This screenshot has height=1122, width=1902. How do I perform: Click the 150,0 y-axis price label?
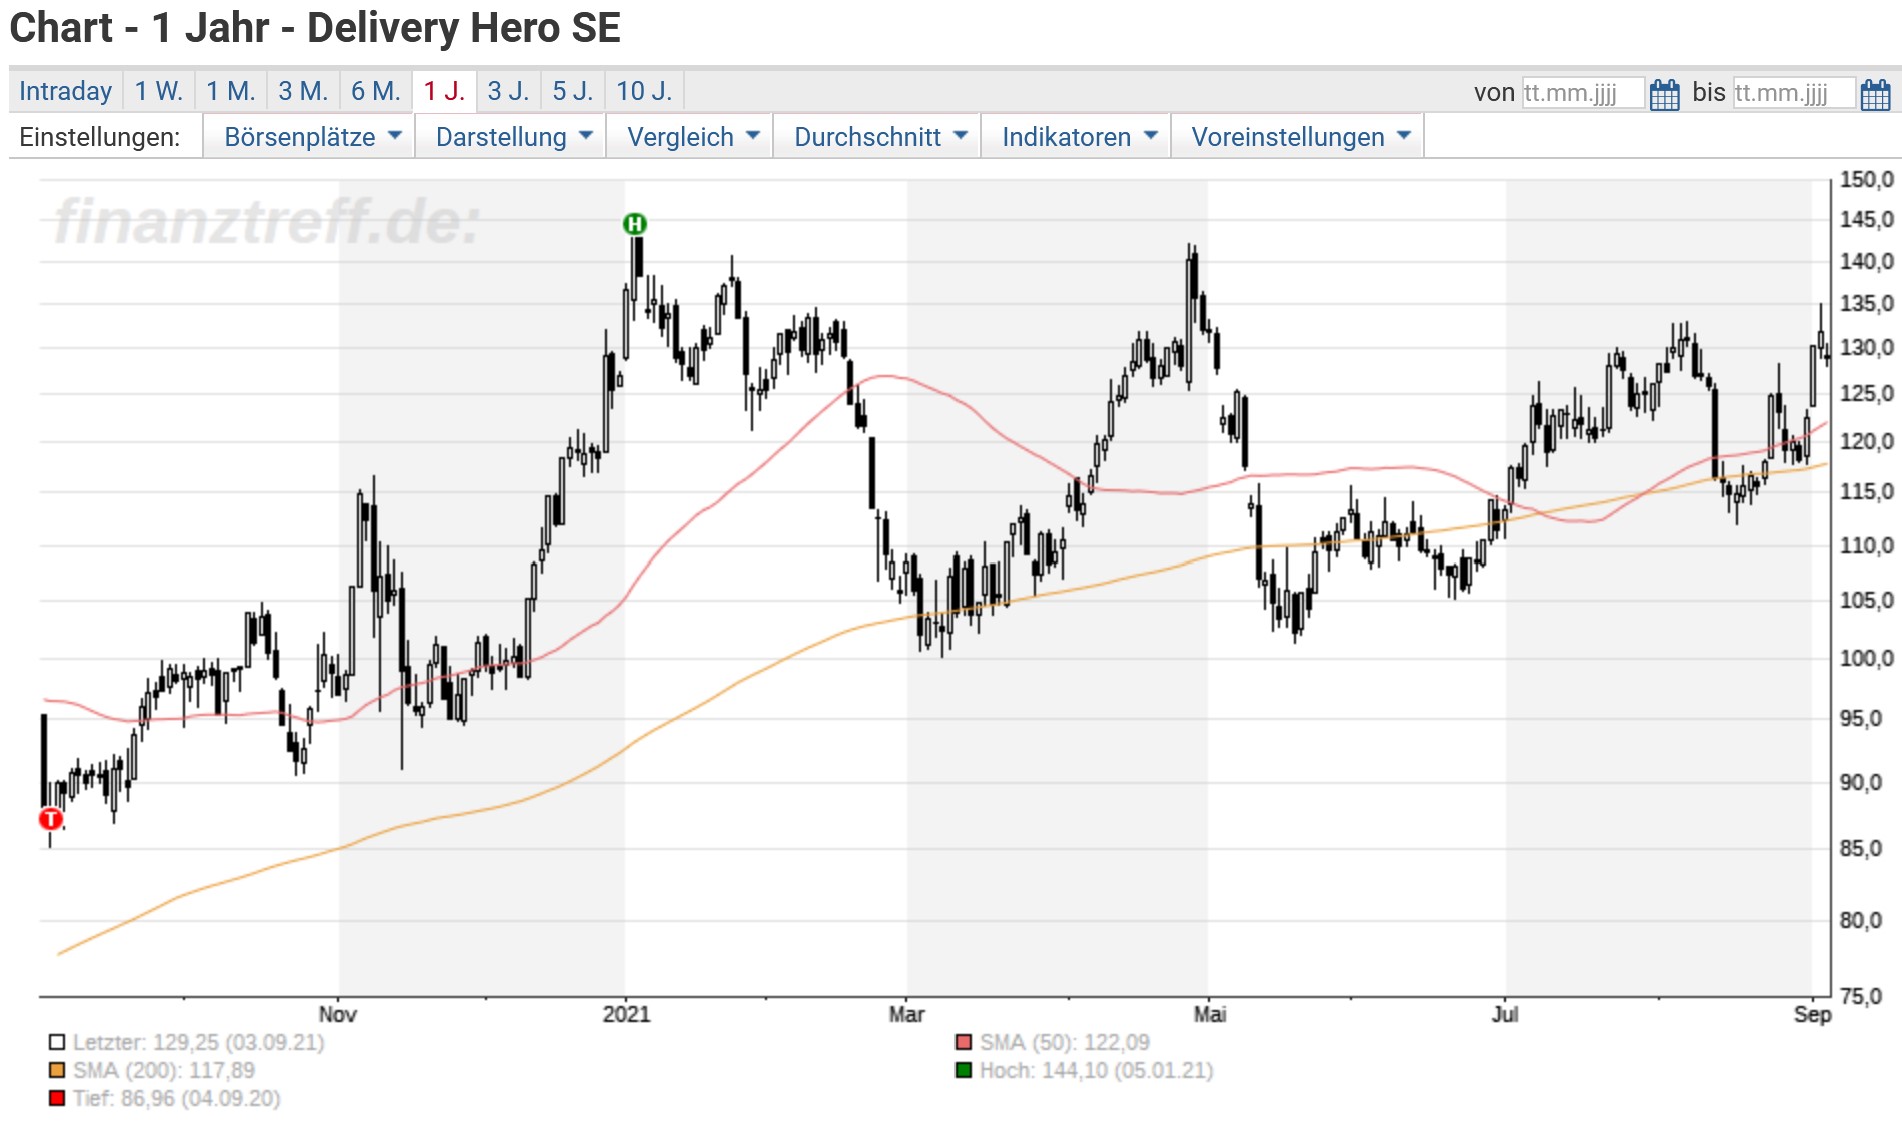coord(1867,179)
